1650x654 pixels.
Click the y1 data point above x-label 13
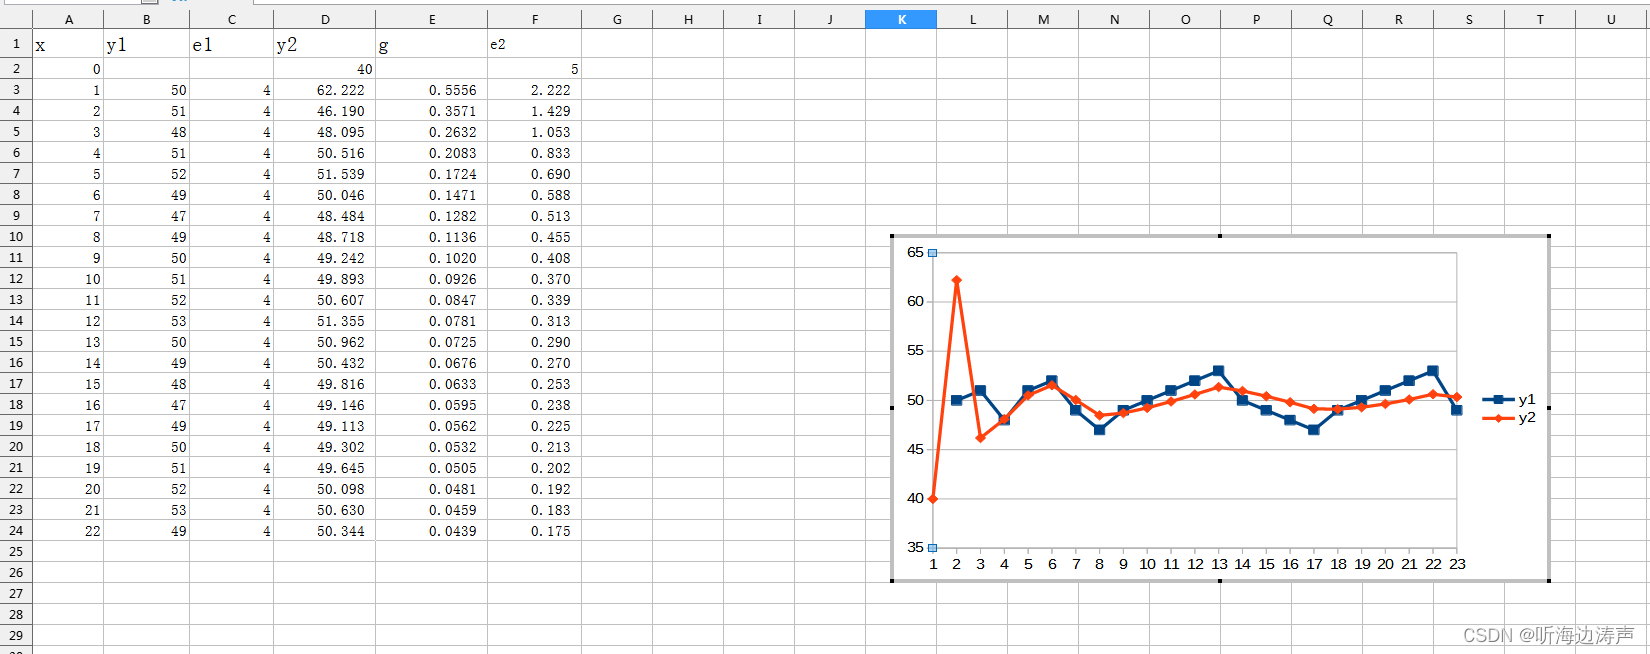pos(1218,371)
